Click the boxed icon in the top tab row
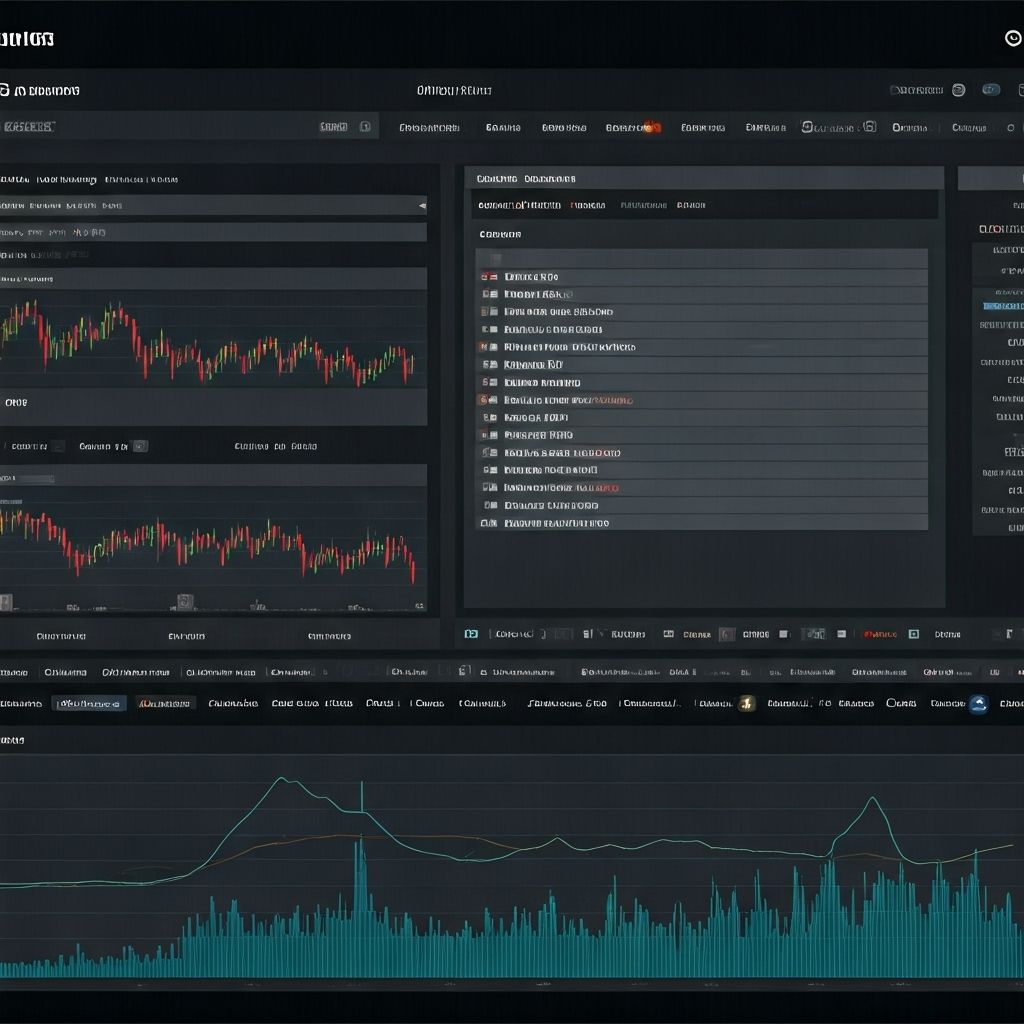Screen dimensions: 1024x1024 click(x=868, y=127)
